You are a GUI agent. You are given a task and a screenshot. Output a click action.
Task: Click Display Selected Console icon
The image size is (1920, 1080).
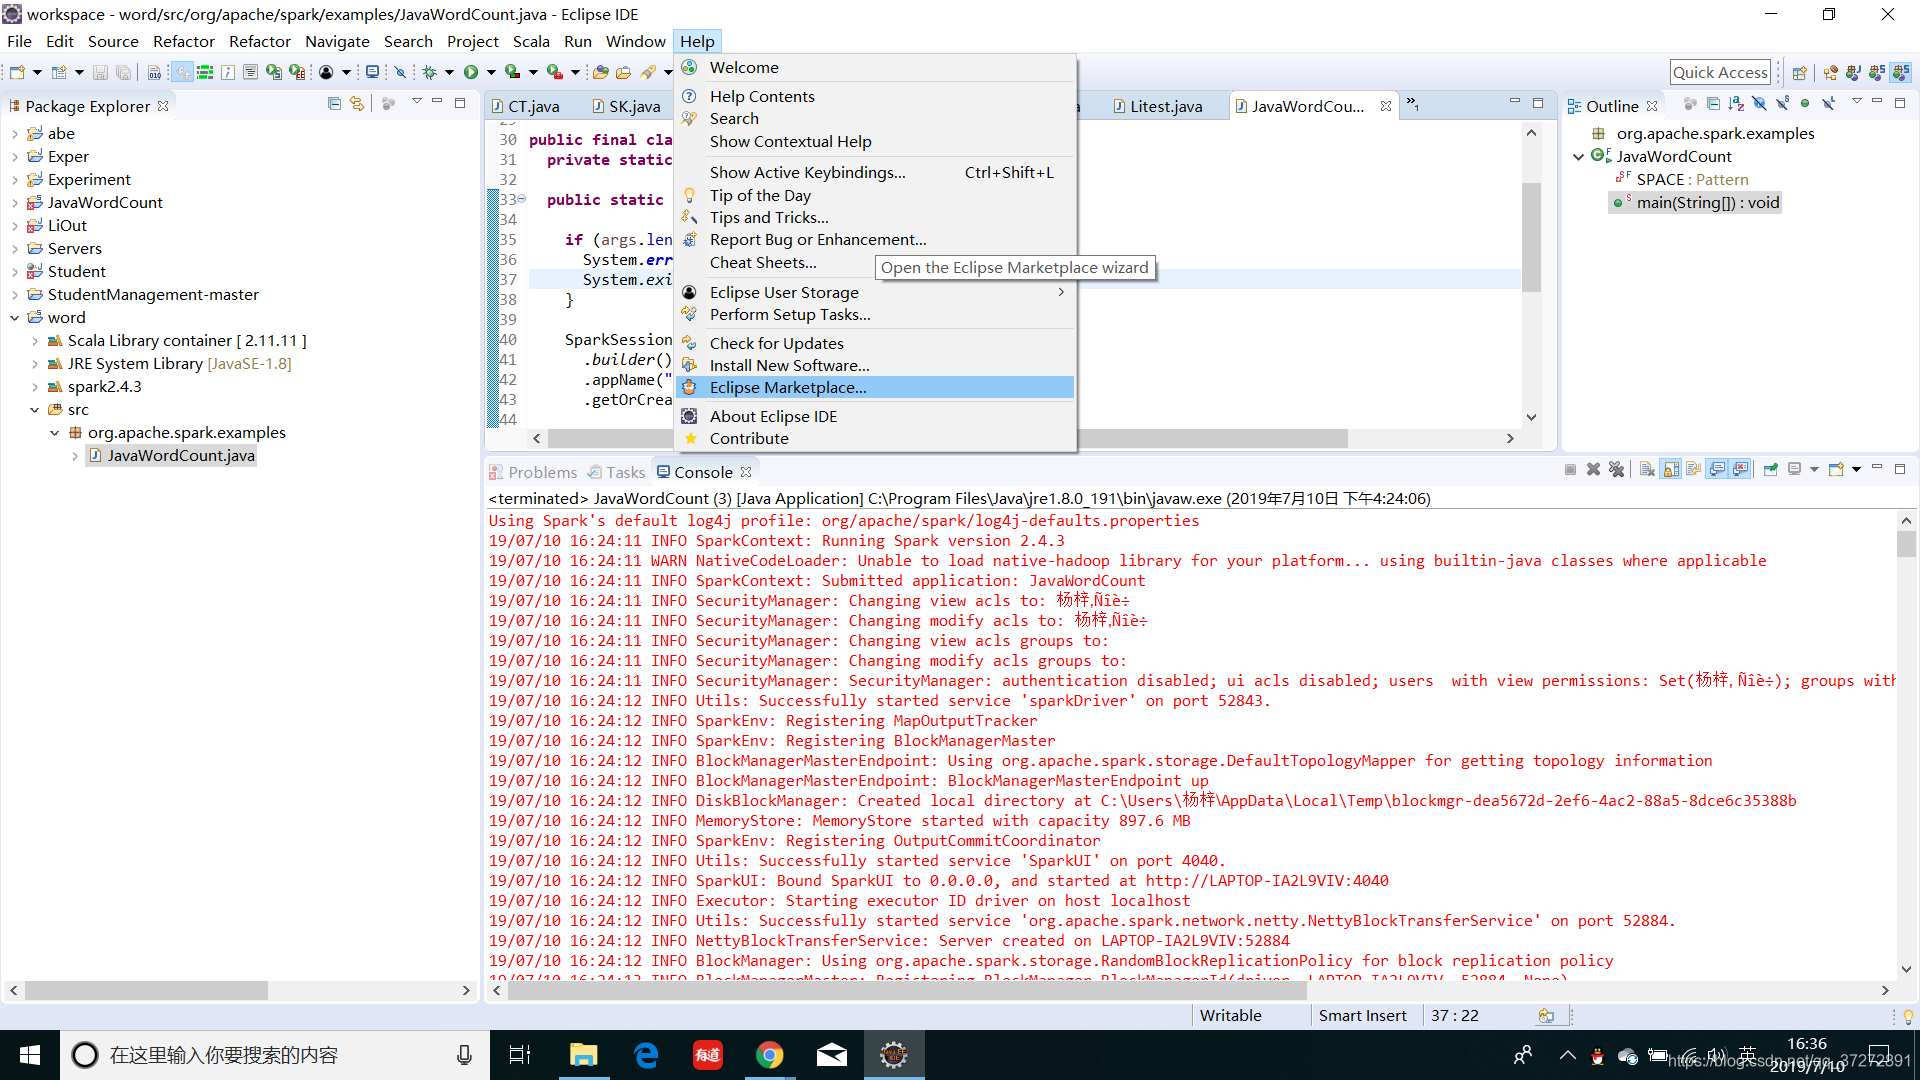(1794, 469)
